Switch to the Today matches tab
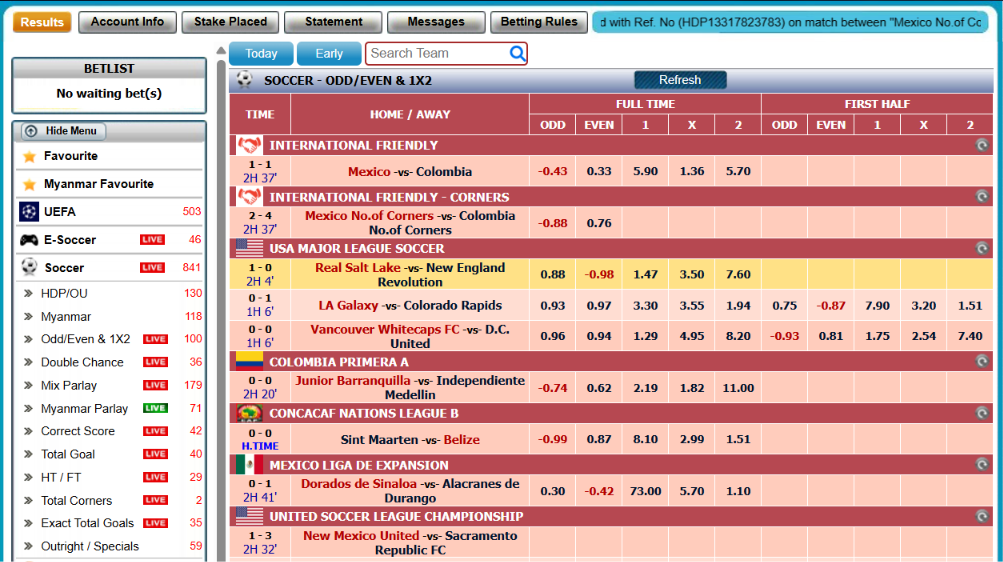 tap(261, 54)
